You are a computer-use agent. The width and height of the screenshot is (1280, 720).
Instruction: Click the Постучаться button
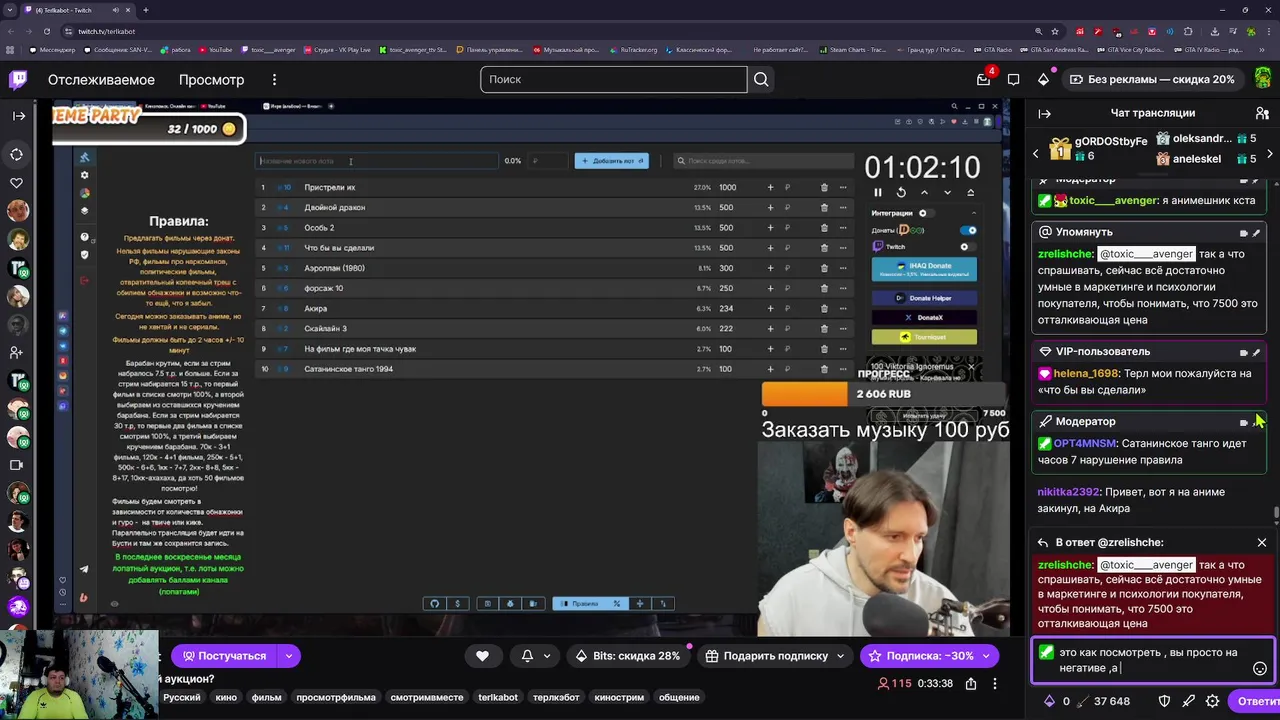225,656
